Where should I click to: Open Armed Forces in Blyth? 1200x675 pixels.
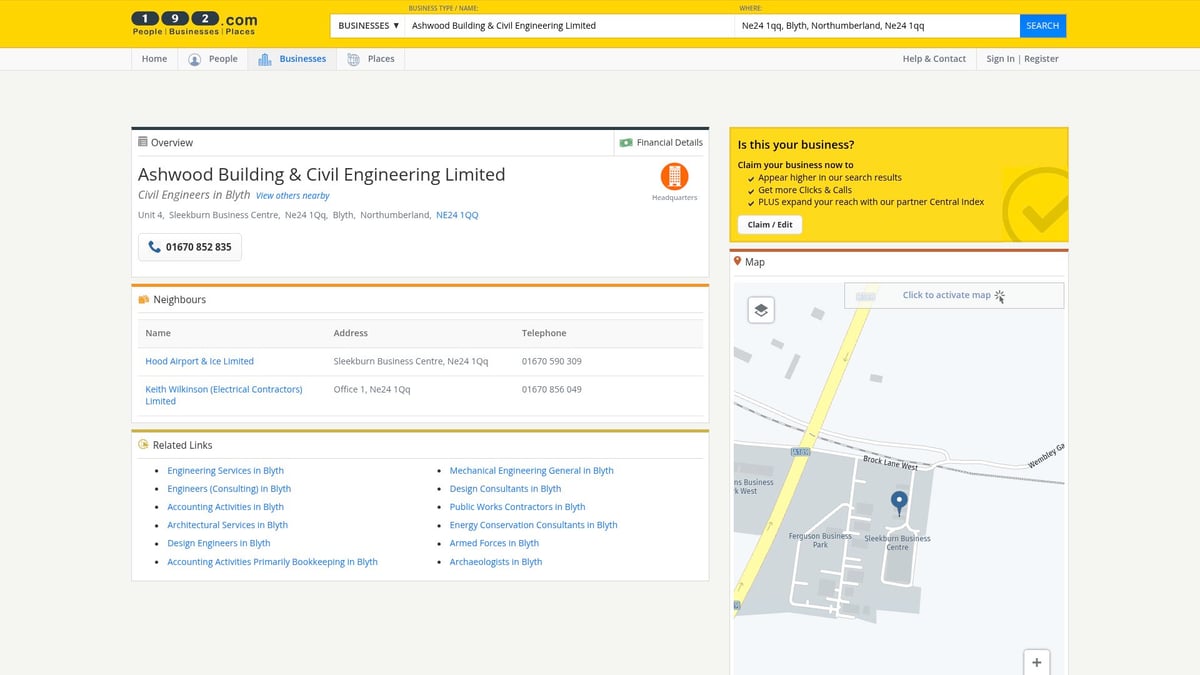pos(494,543)
